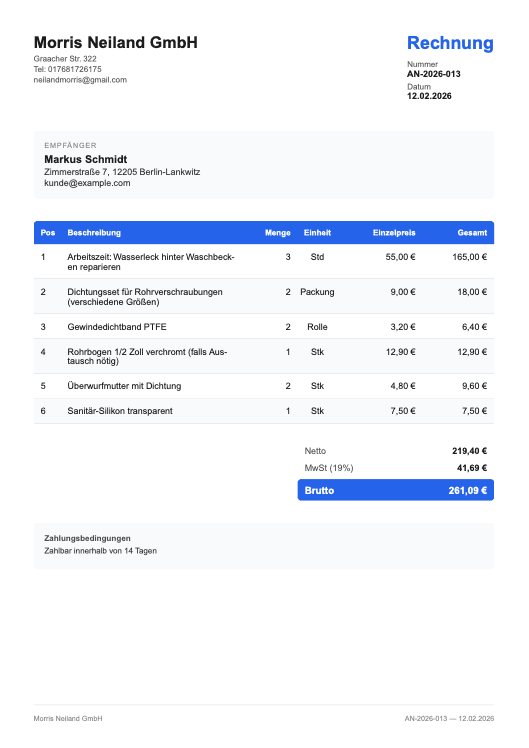Click the Brutto label in the blue bar
The height and width of the screenshot is (748, 529).
[x=319, y=490]
